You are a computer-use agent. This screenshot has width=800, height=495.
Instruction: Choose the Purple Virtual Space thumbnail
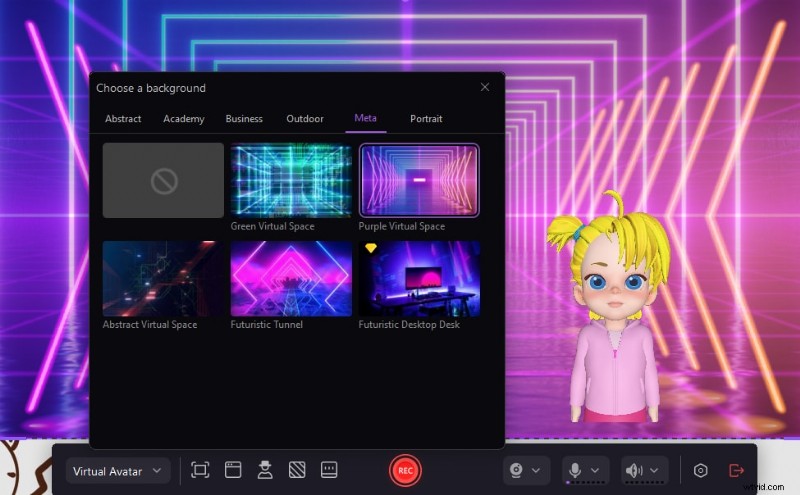(419, 180)
